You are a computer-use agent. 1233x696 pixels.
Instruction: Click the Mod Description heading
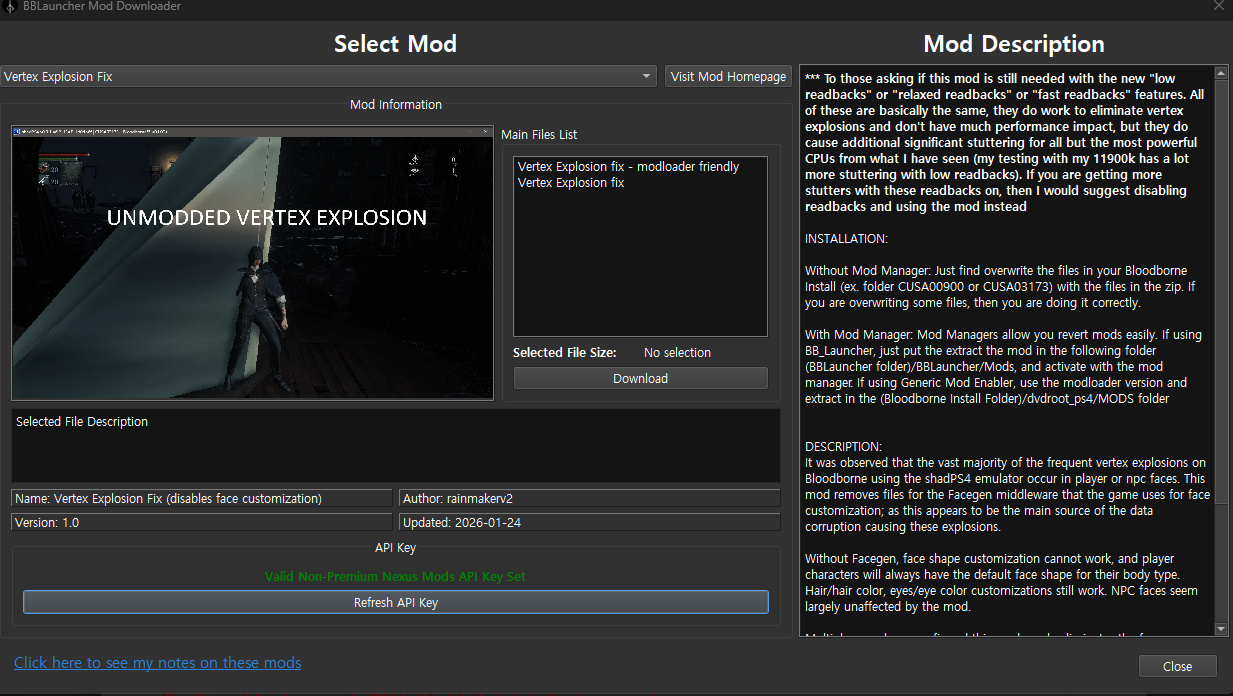[1014, 44]
